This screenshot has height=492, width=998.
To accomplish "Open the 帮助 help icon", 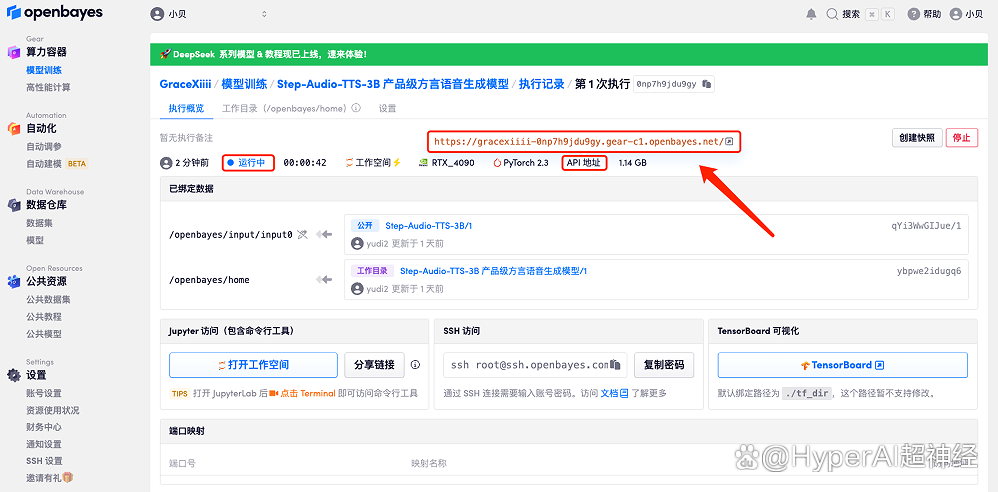I will (x=914, y=14).
